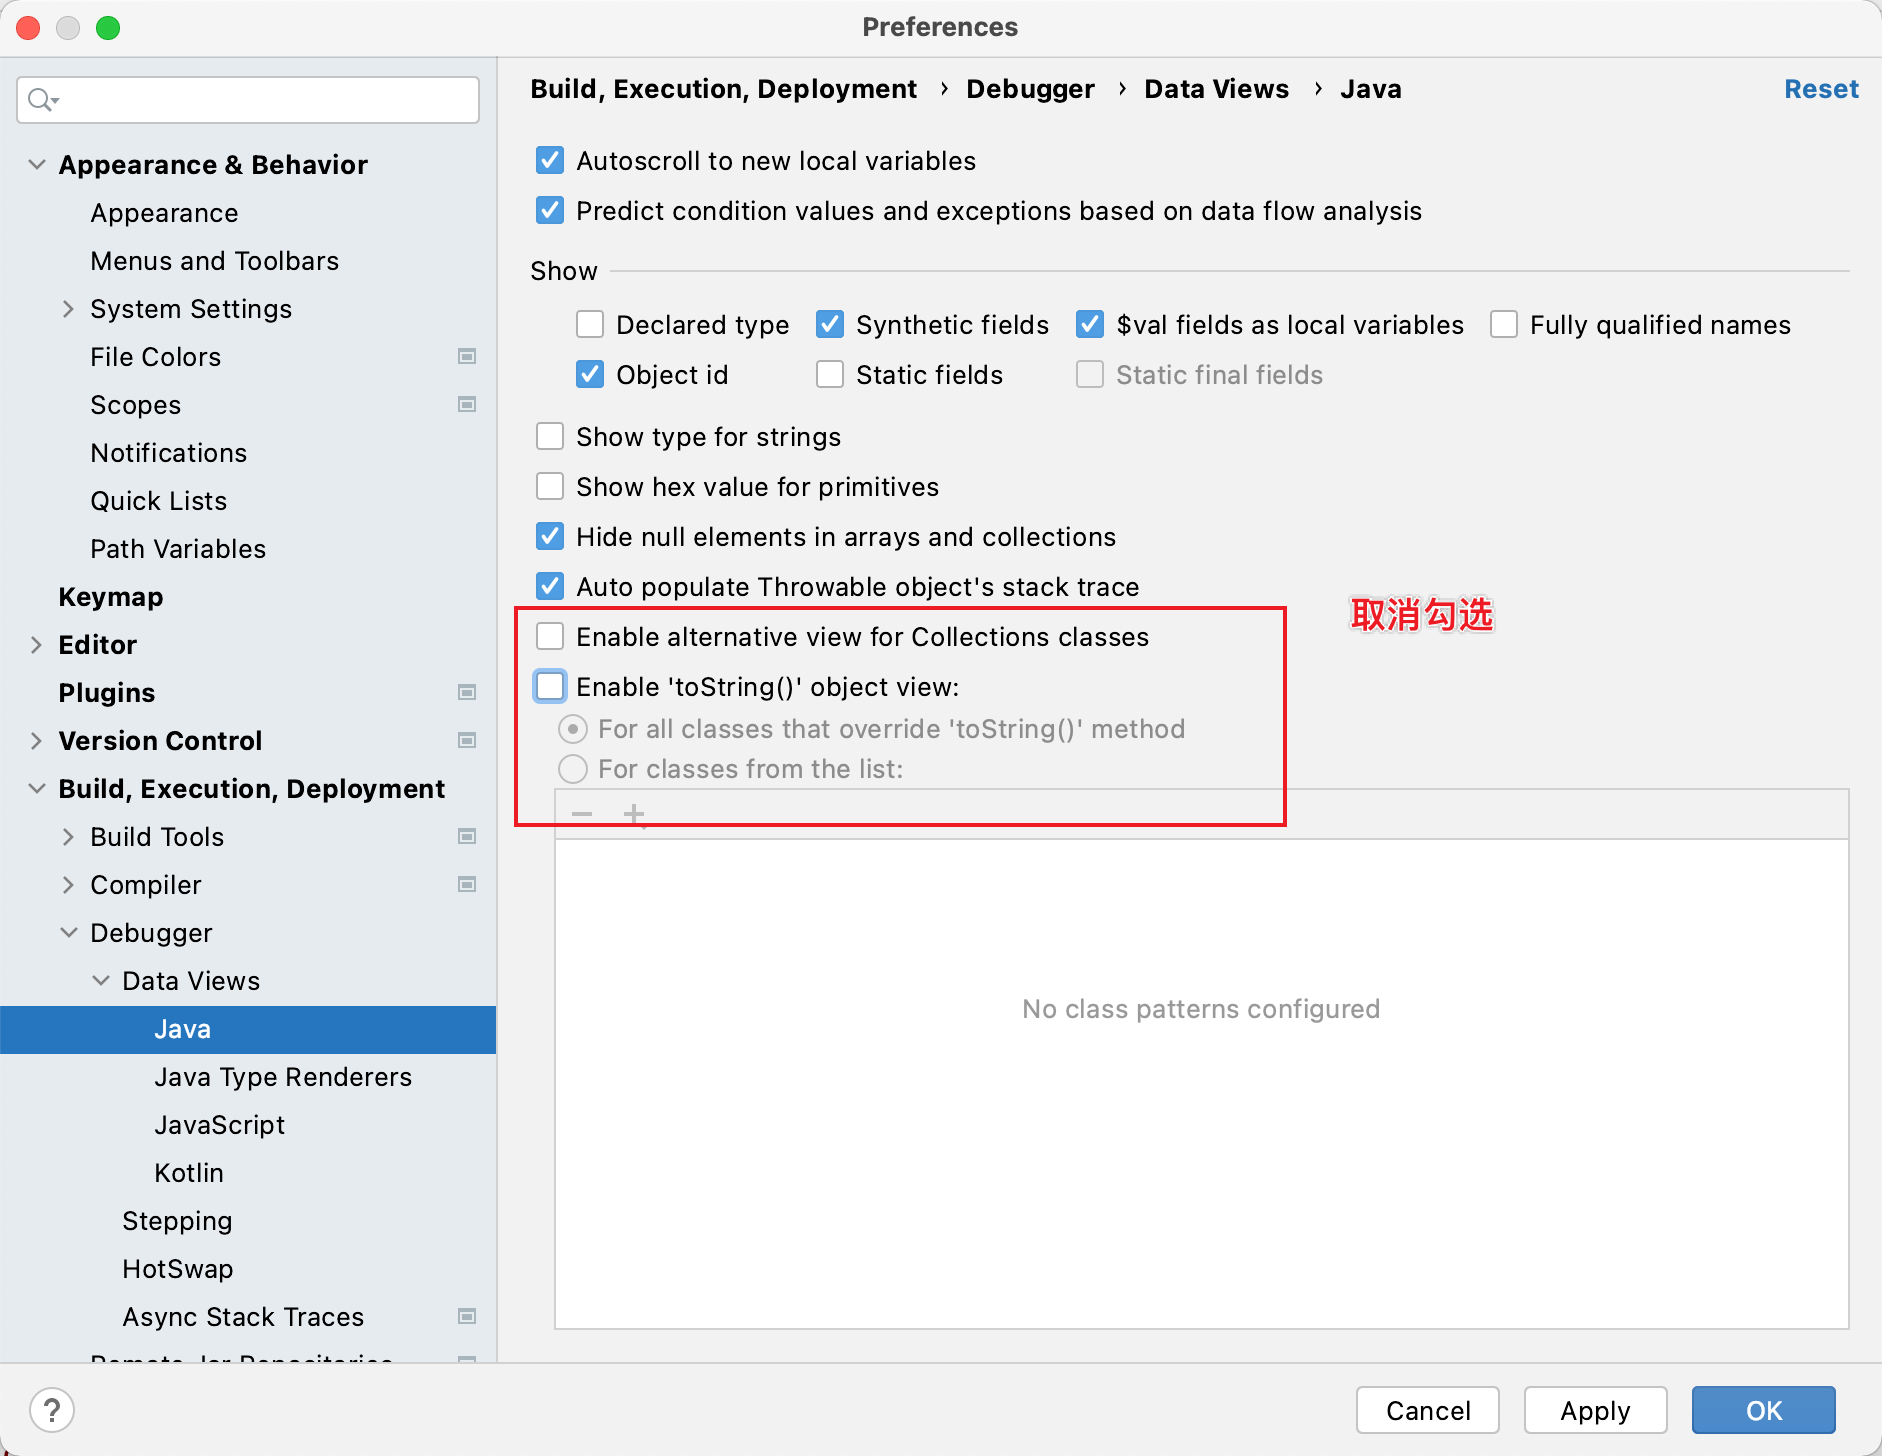The image size is (1882, 1456).
Task: Expand the Editor settings section
Action: tap(36, 645)
